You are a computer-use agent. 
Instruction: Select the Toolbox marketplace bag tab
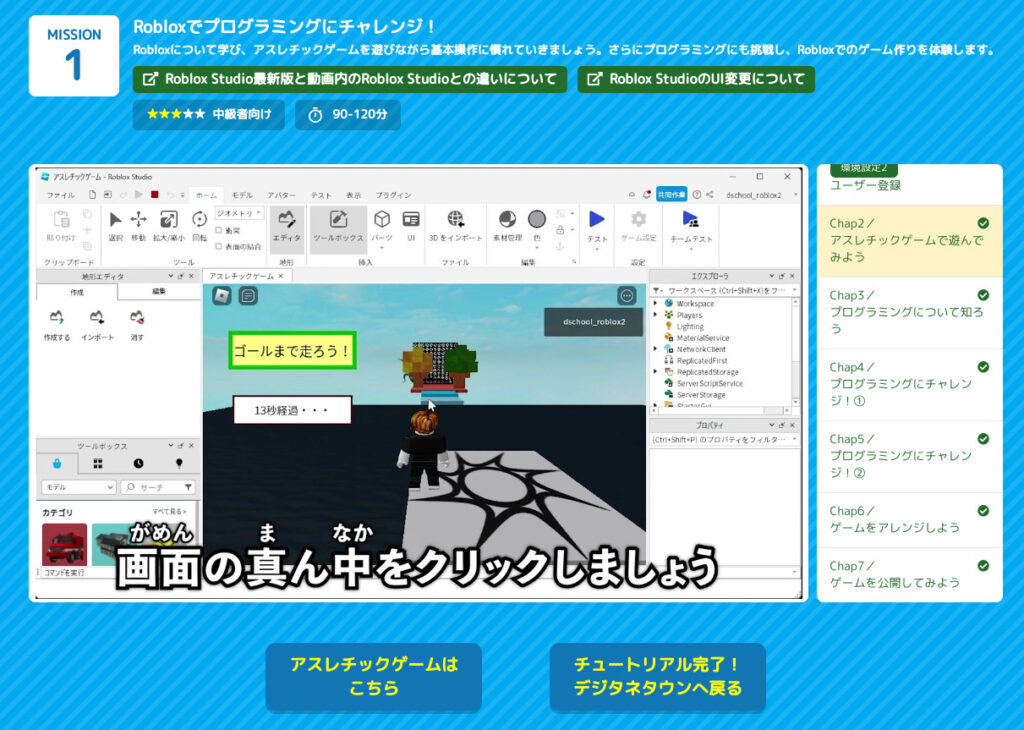[x=57, y=464]
